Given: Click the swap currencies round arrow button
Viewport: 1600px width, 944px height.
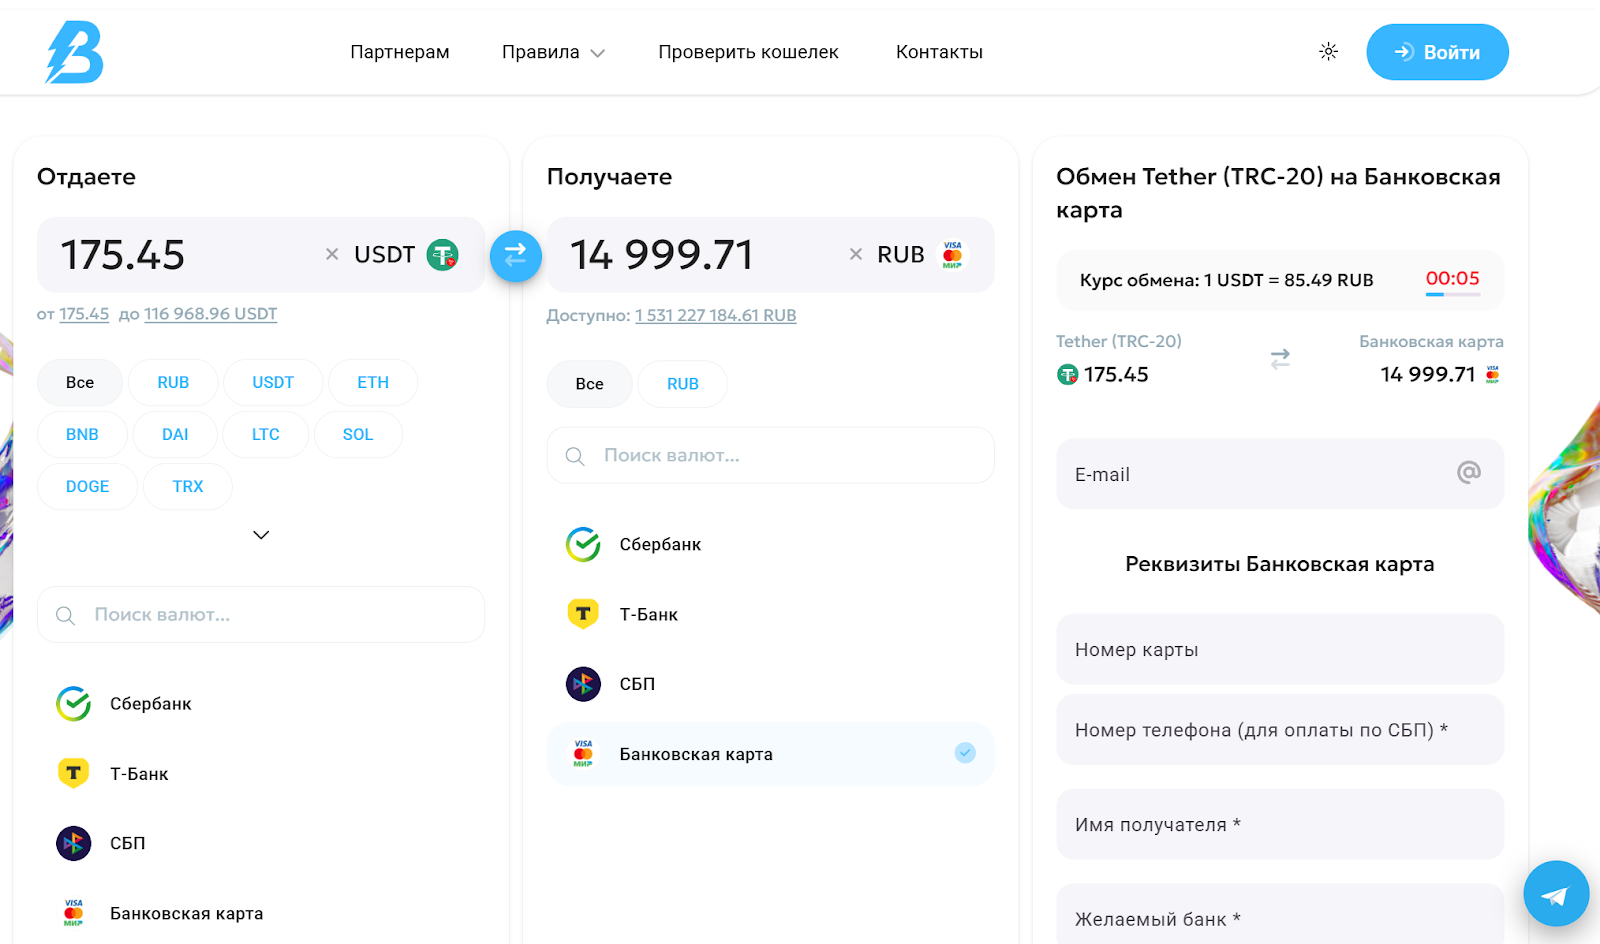Looking at the screenshot, I should (515, 256).
